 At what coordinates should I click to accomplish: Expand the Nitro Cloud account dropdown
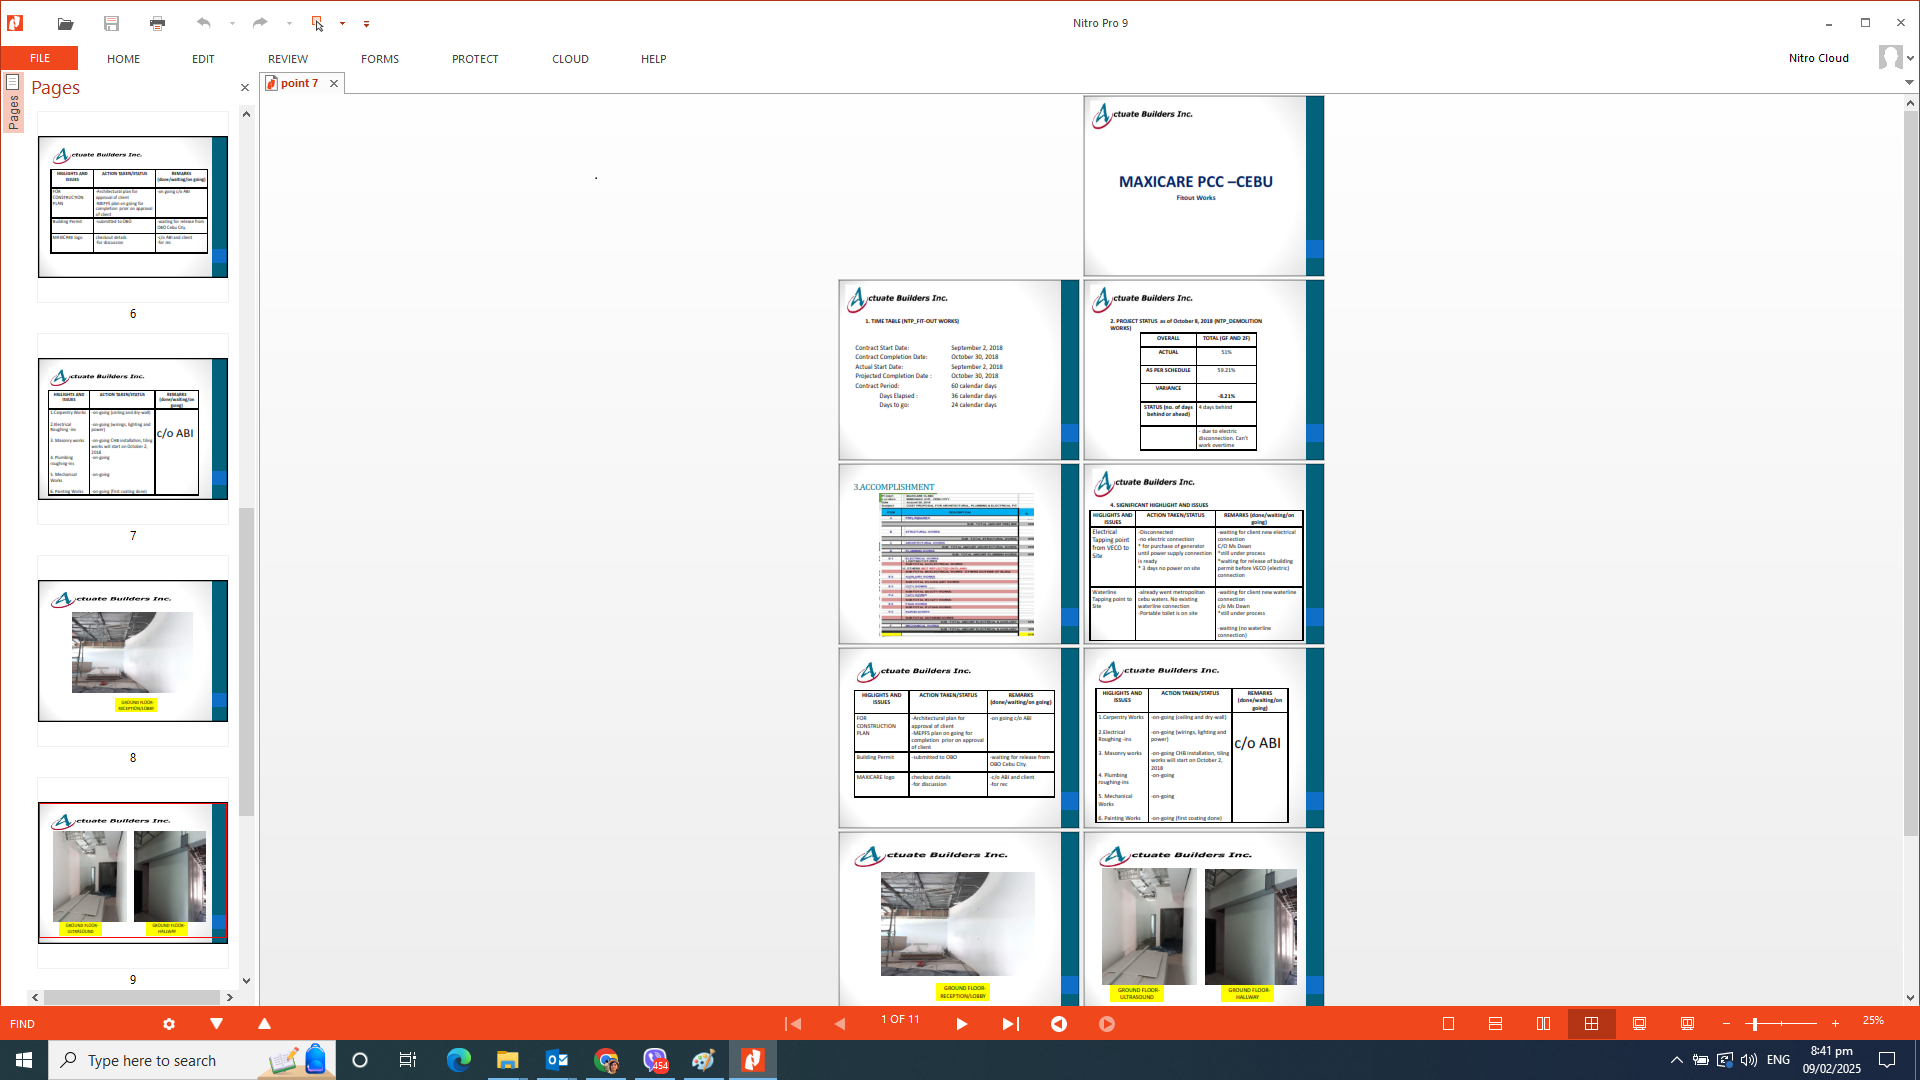tap(1910, 58)
